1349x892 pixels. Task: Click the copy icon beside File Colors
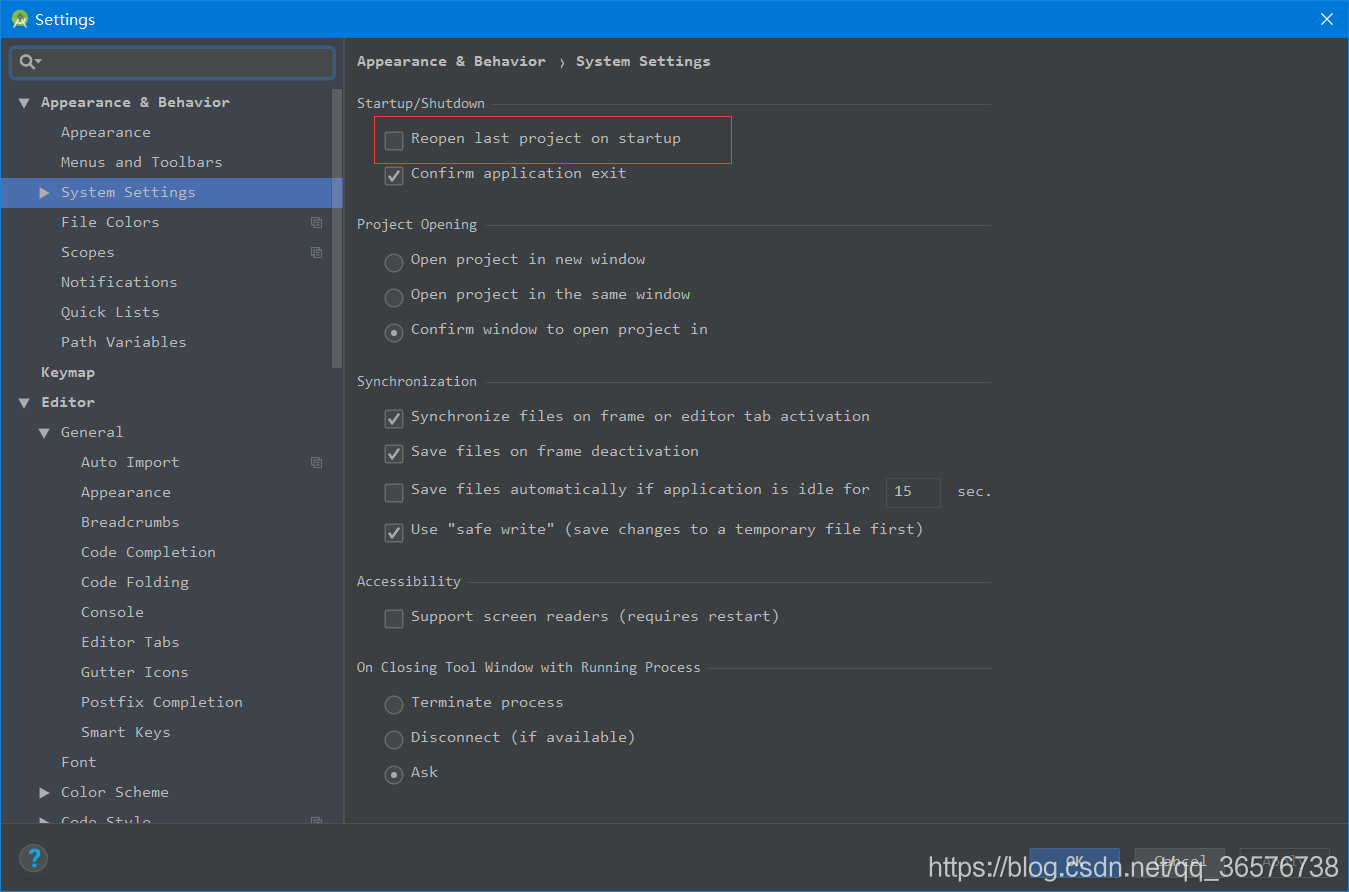pos(316,222)
